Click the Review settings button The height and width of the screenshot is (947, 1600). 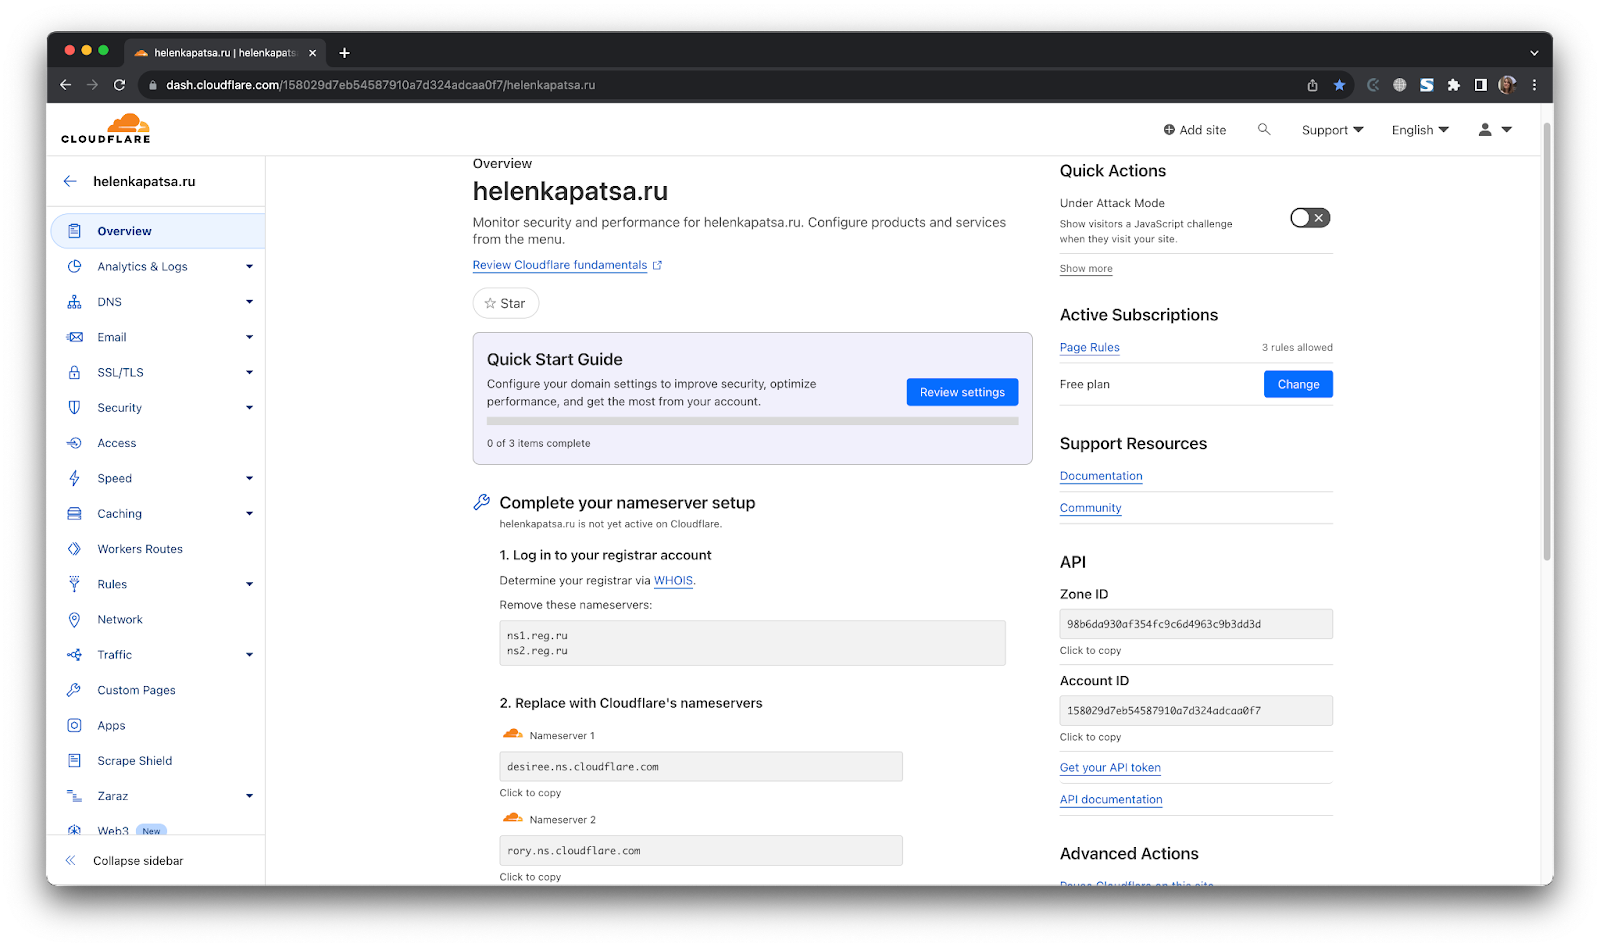[x=962, y=392]
